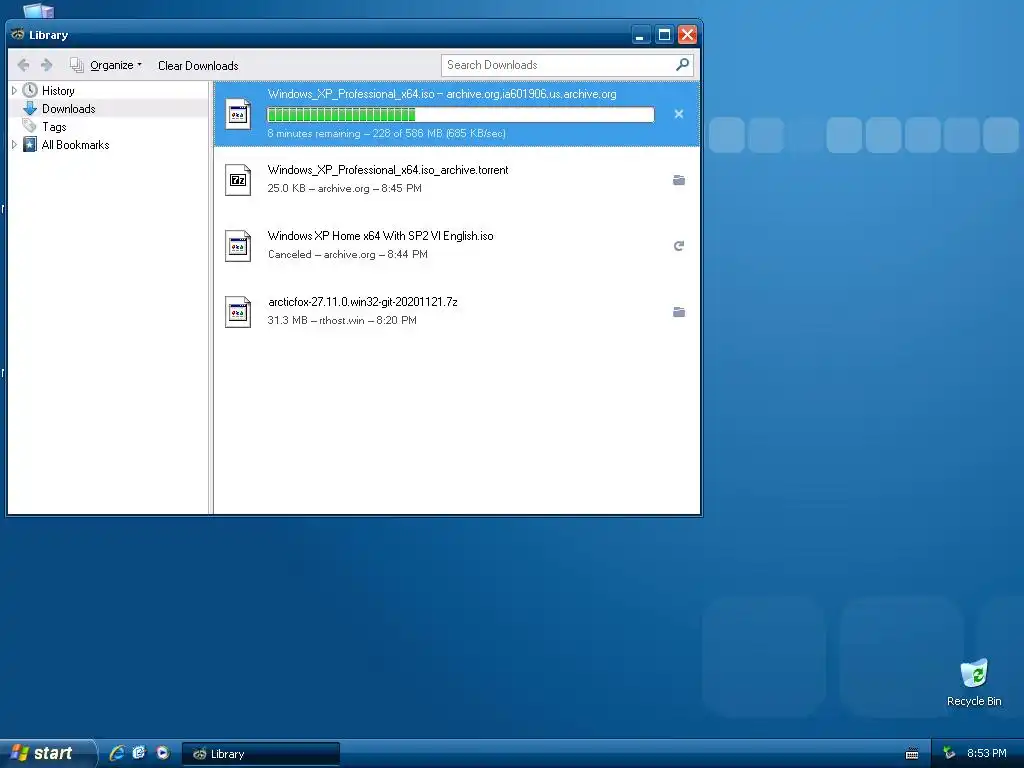Open the Organize menu

[106, 65]
